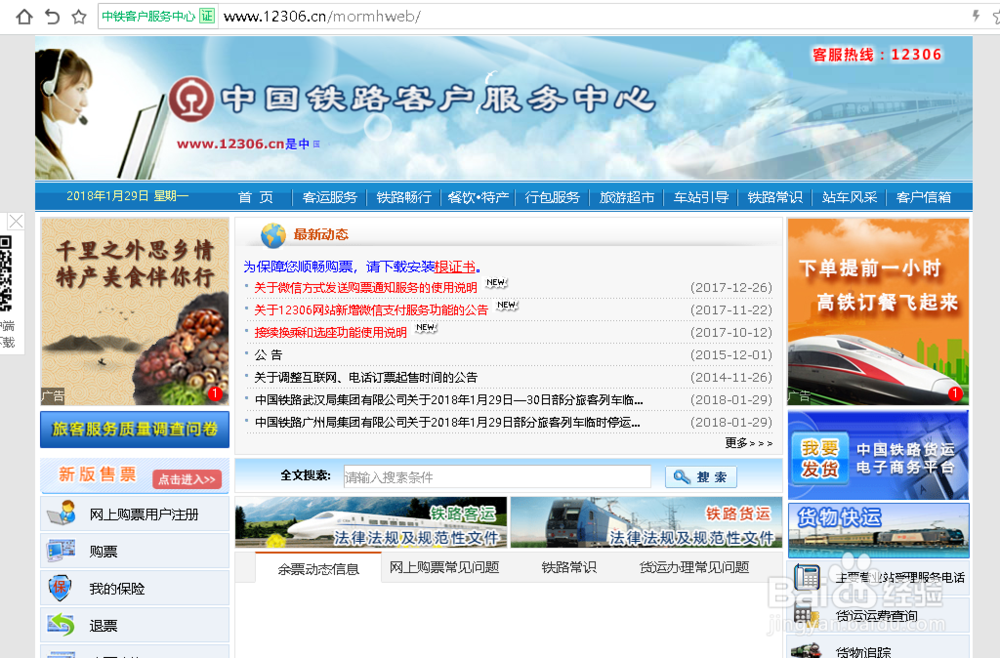
Task: Open 网上购票用户注册 link
Action: click(x=143, y=514)
